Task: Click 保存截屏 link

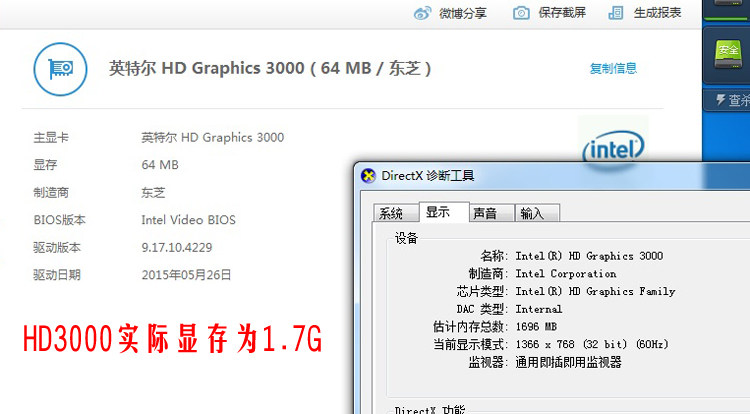Action: (562, 13)
